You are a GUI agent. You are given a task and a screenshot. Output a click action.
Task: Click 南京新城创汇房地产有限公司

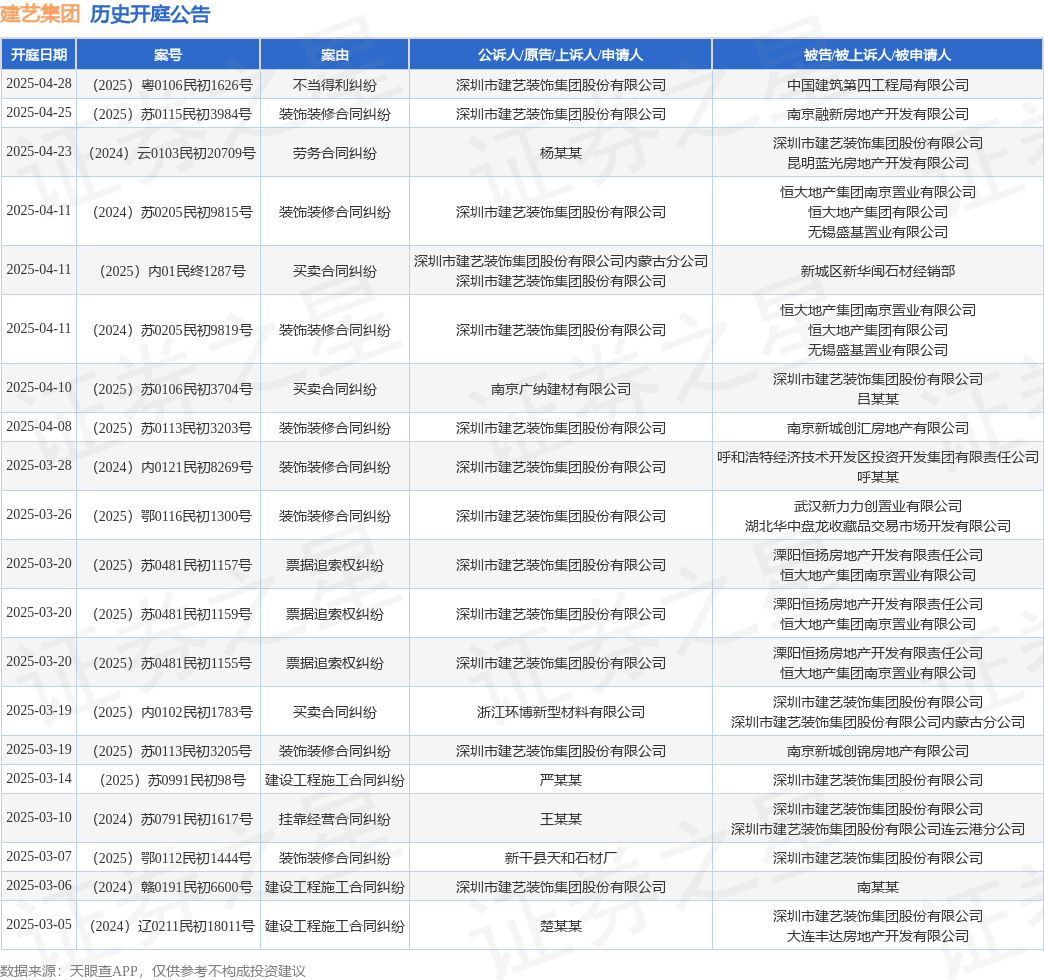(878, 428)
